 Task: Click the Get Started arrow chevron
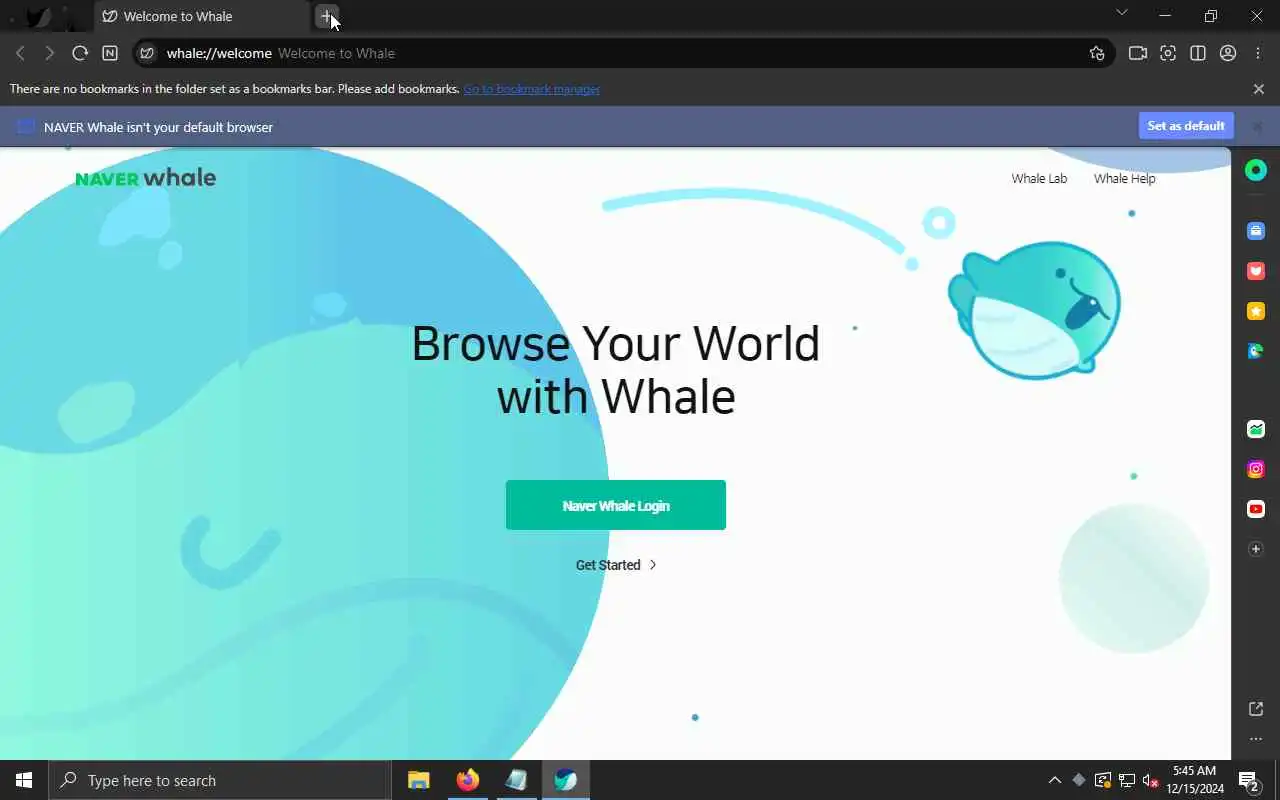coord(653,565)
